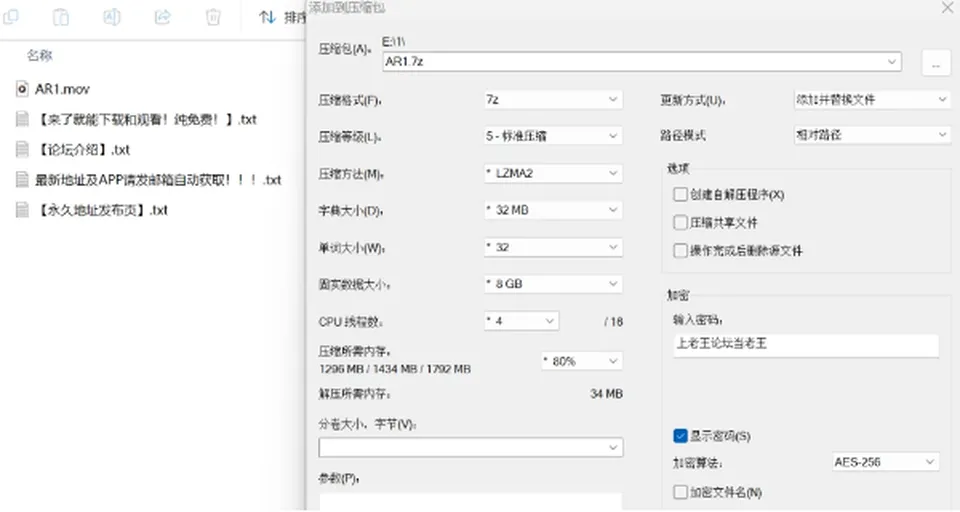The image size is (960, 512).
Task: Open the 分卷大小 combo box
Action: tap(471, 447)
